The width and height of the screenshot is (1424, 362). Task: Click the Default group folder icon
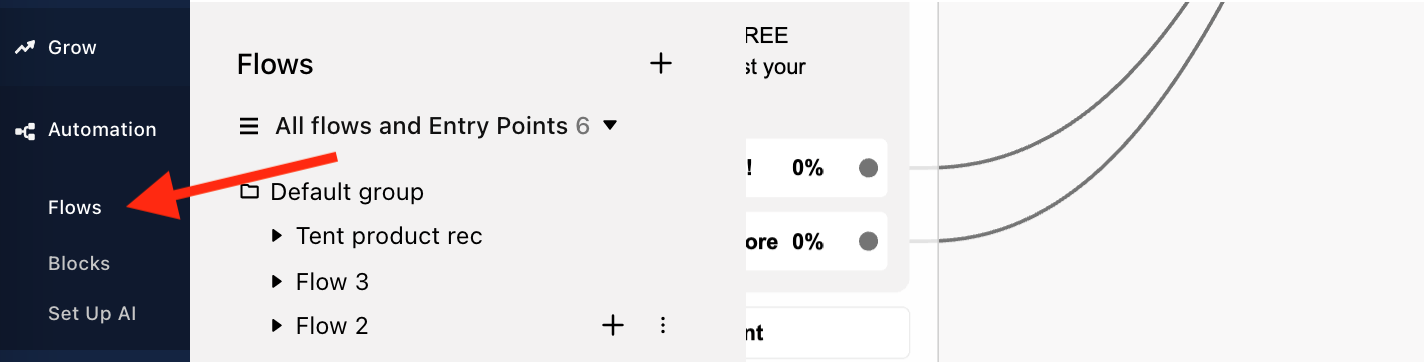250,191
